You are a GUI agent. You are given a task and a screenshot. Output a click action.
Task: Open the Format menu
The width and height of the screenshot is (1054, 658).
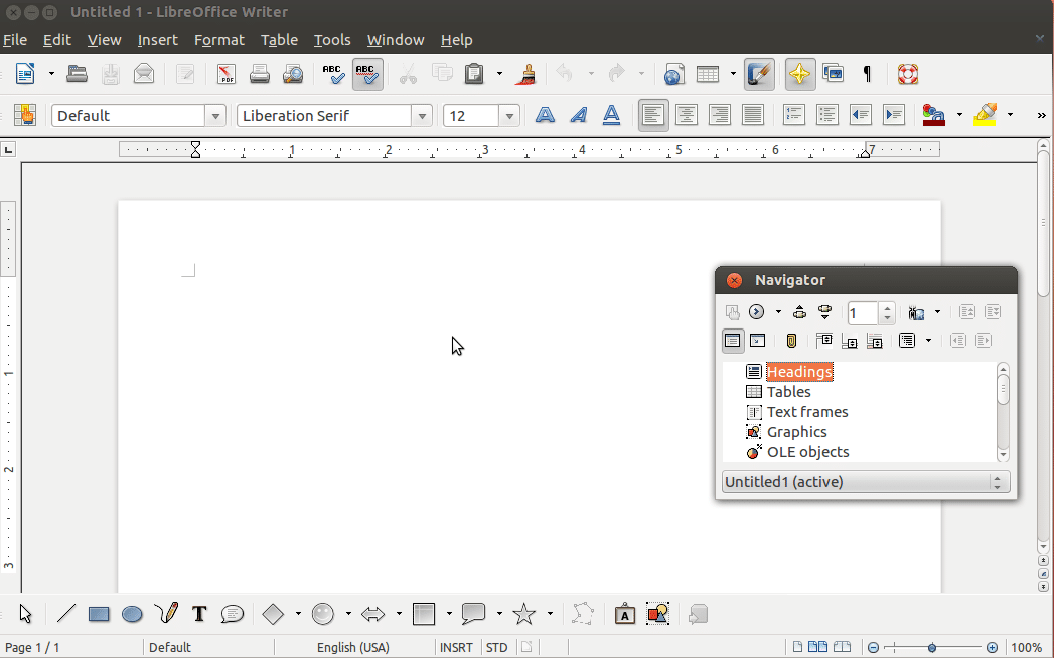[x=219, y=40]
